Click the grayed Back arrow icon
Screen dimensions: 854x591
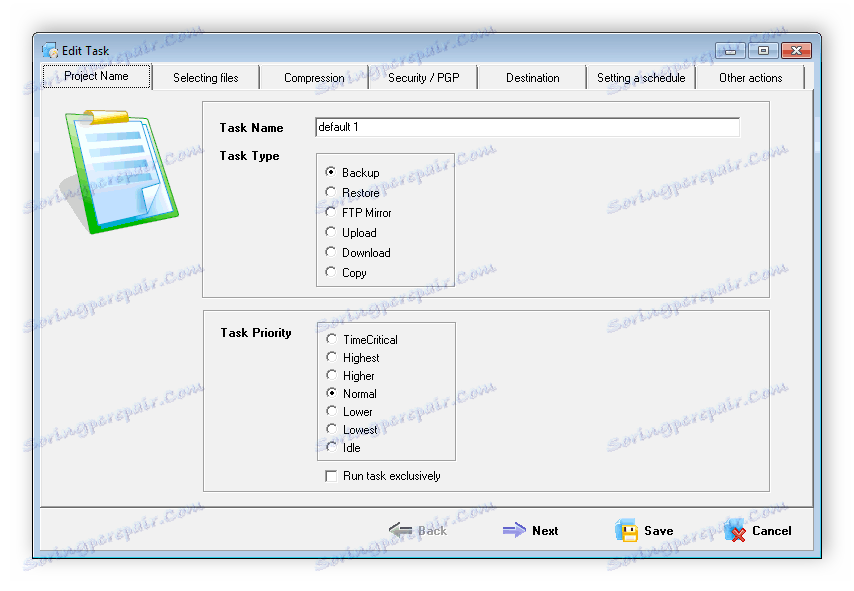click(398, 530)
